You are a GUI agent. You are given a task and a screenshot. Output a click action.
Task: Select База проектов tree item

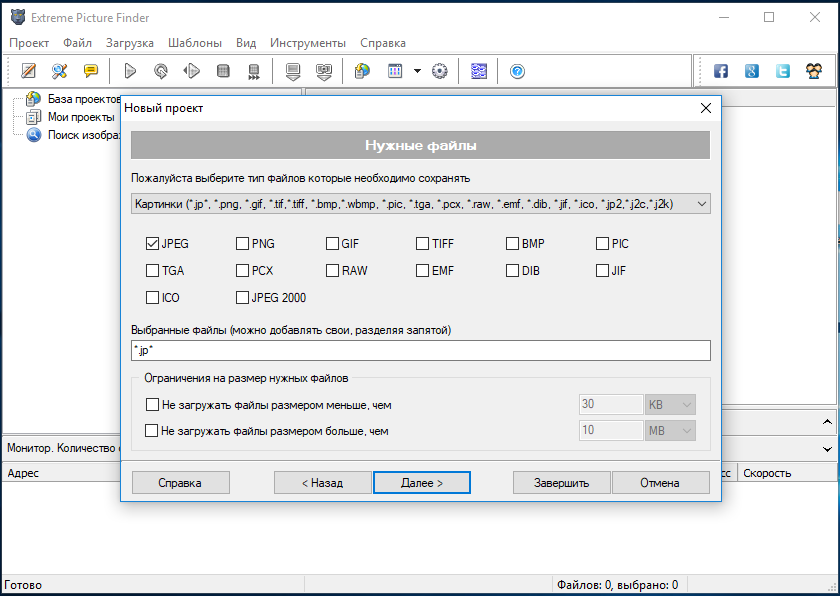click(x=84, y=99)
